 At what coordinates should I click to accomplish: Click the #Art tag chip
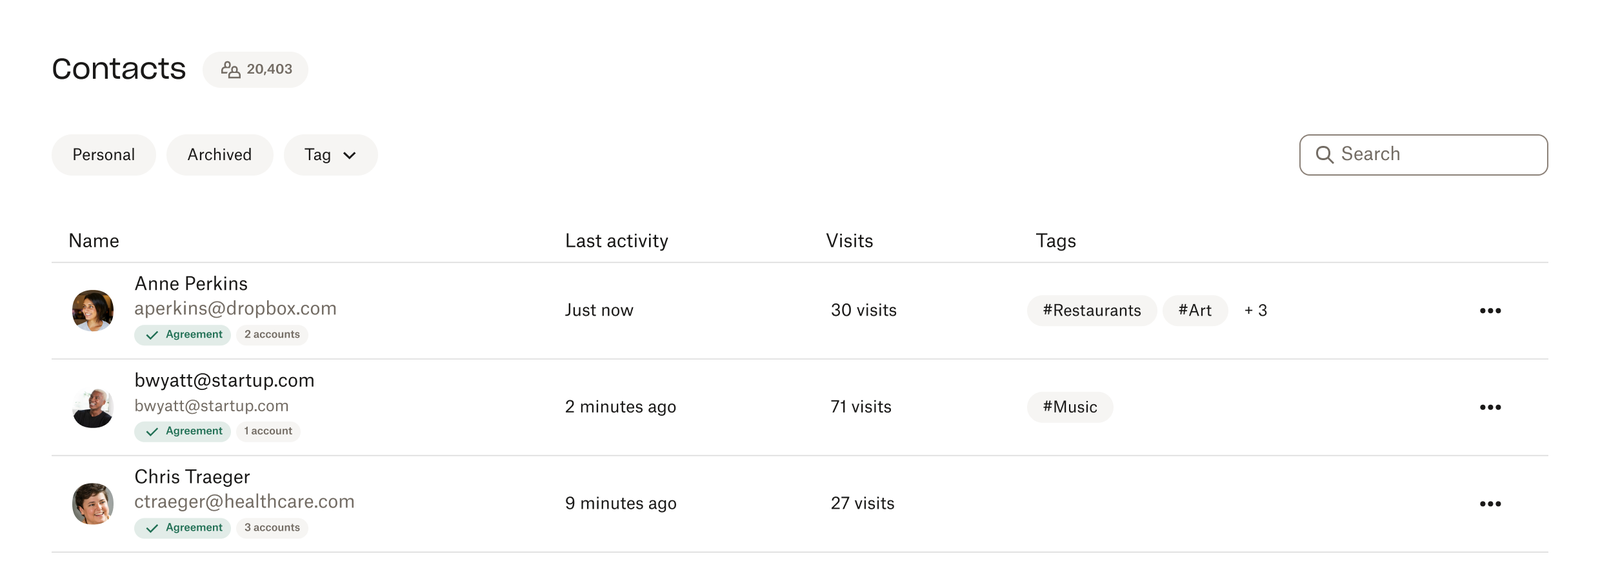tap(1194, 311)
